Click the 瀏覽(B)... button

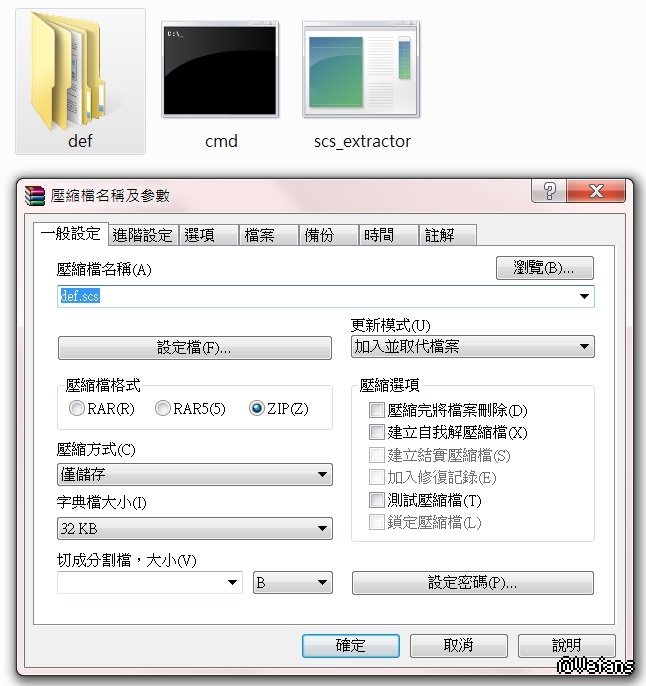[x=545, y=268]
